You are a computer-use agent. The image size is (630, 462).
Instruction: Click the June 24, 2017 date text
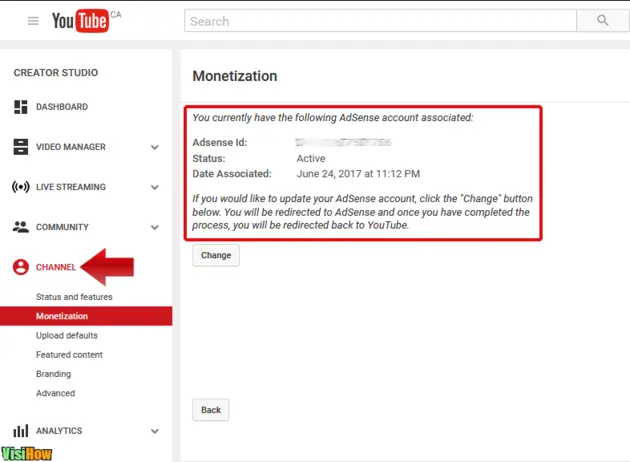click(358, 174)
